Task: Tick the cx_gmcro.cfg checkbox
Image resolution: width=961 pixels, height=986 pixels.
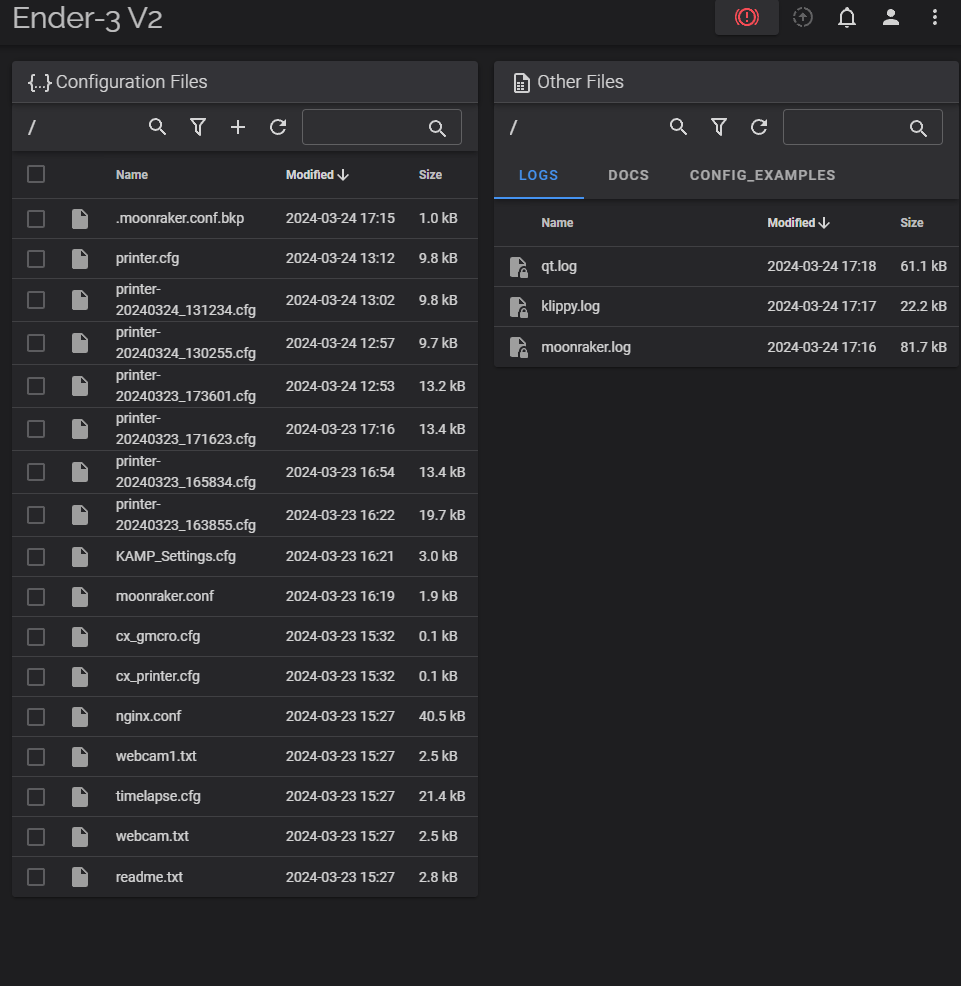Action: click(36, 636)
